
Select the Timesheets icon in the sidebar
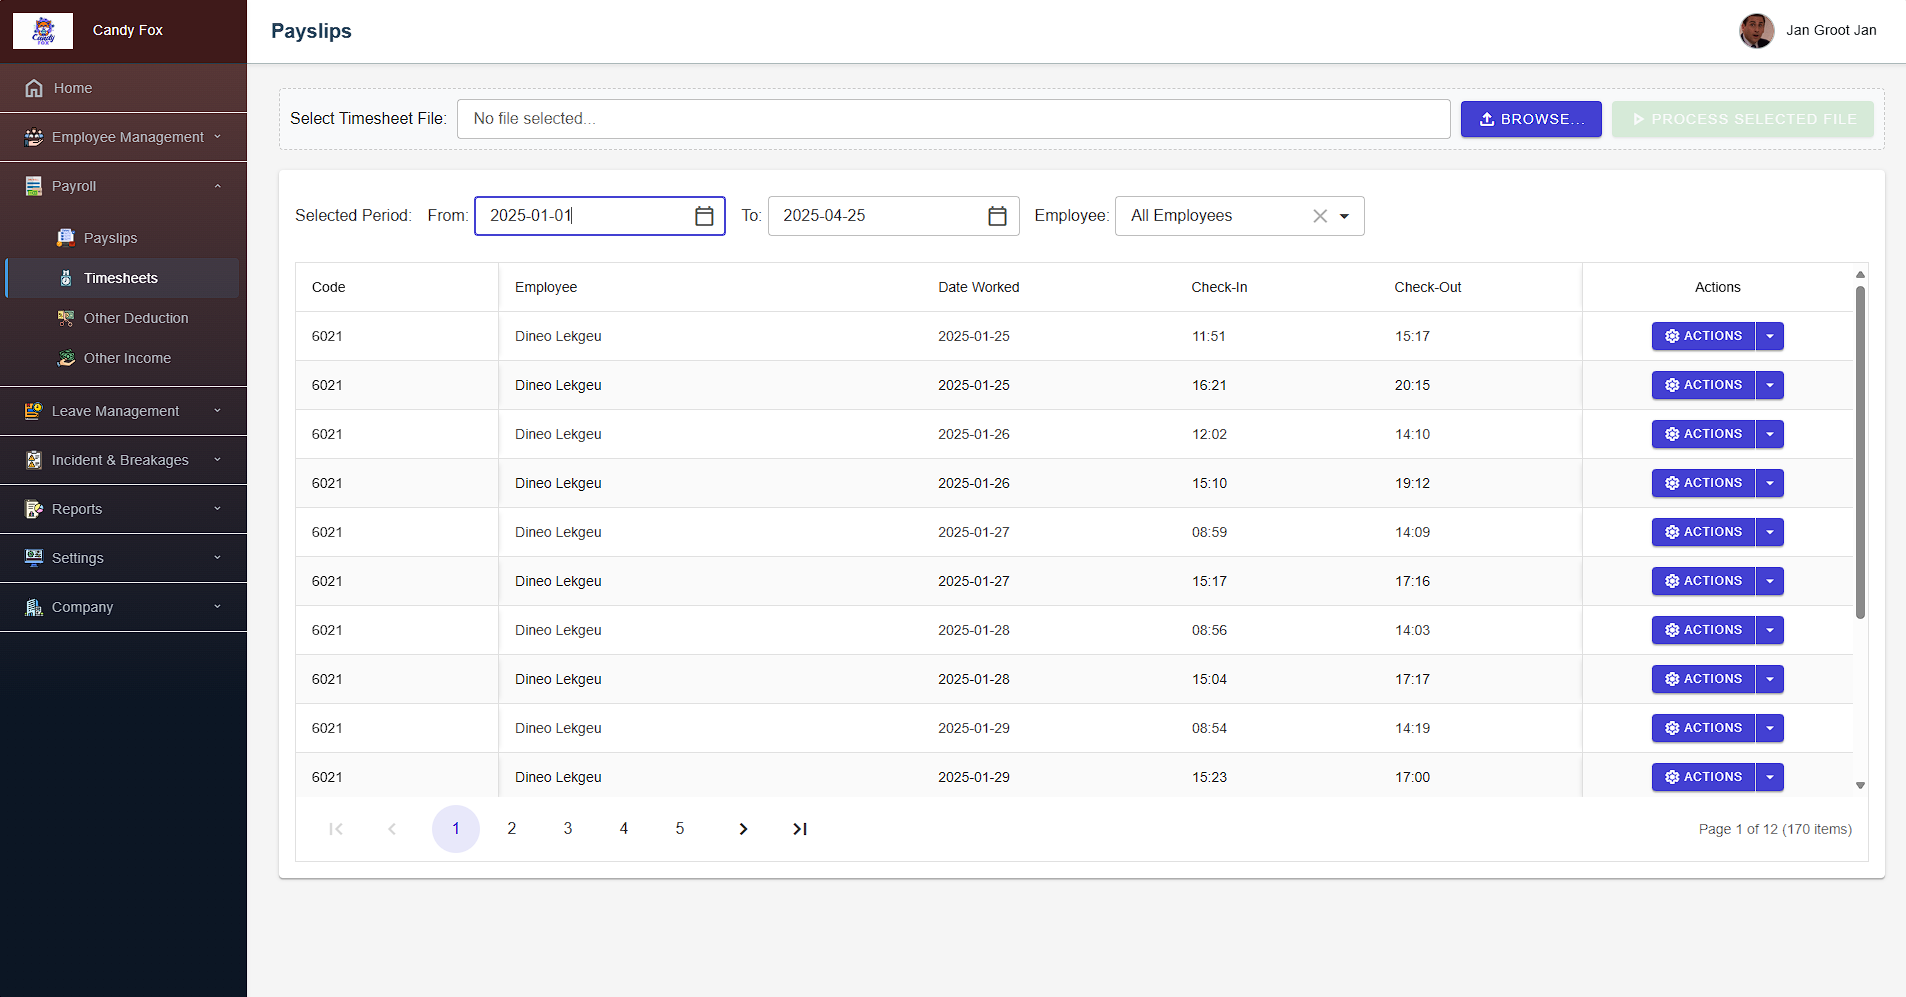click(65, 277)
